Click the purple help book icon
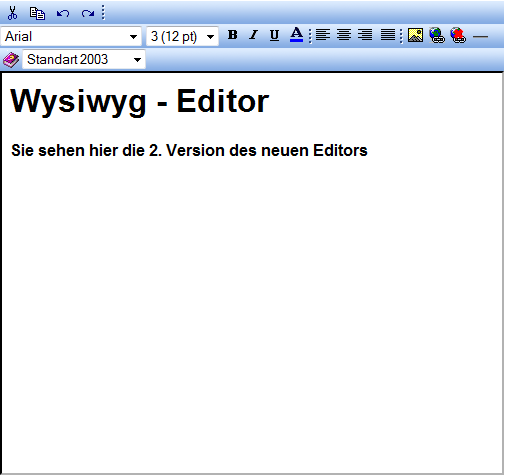Viewport: 505px width, 476px height. pyautogui.click(x=11, y=60)
